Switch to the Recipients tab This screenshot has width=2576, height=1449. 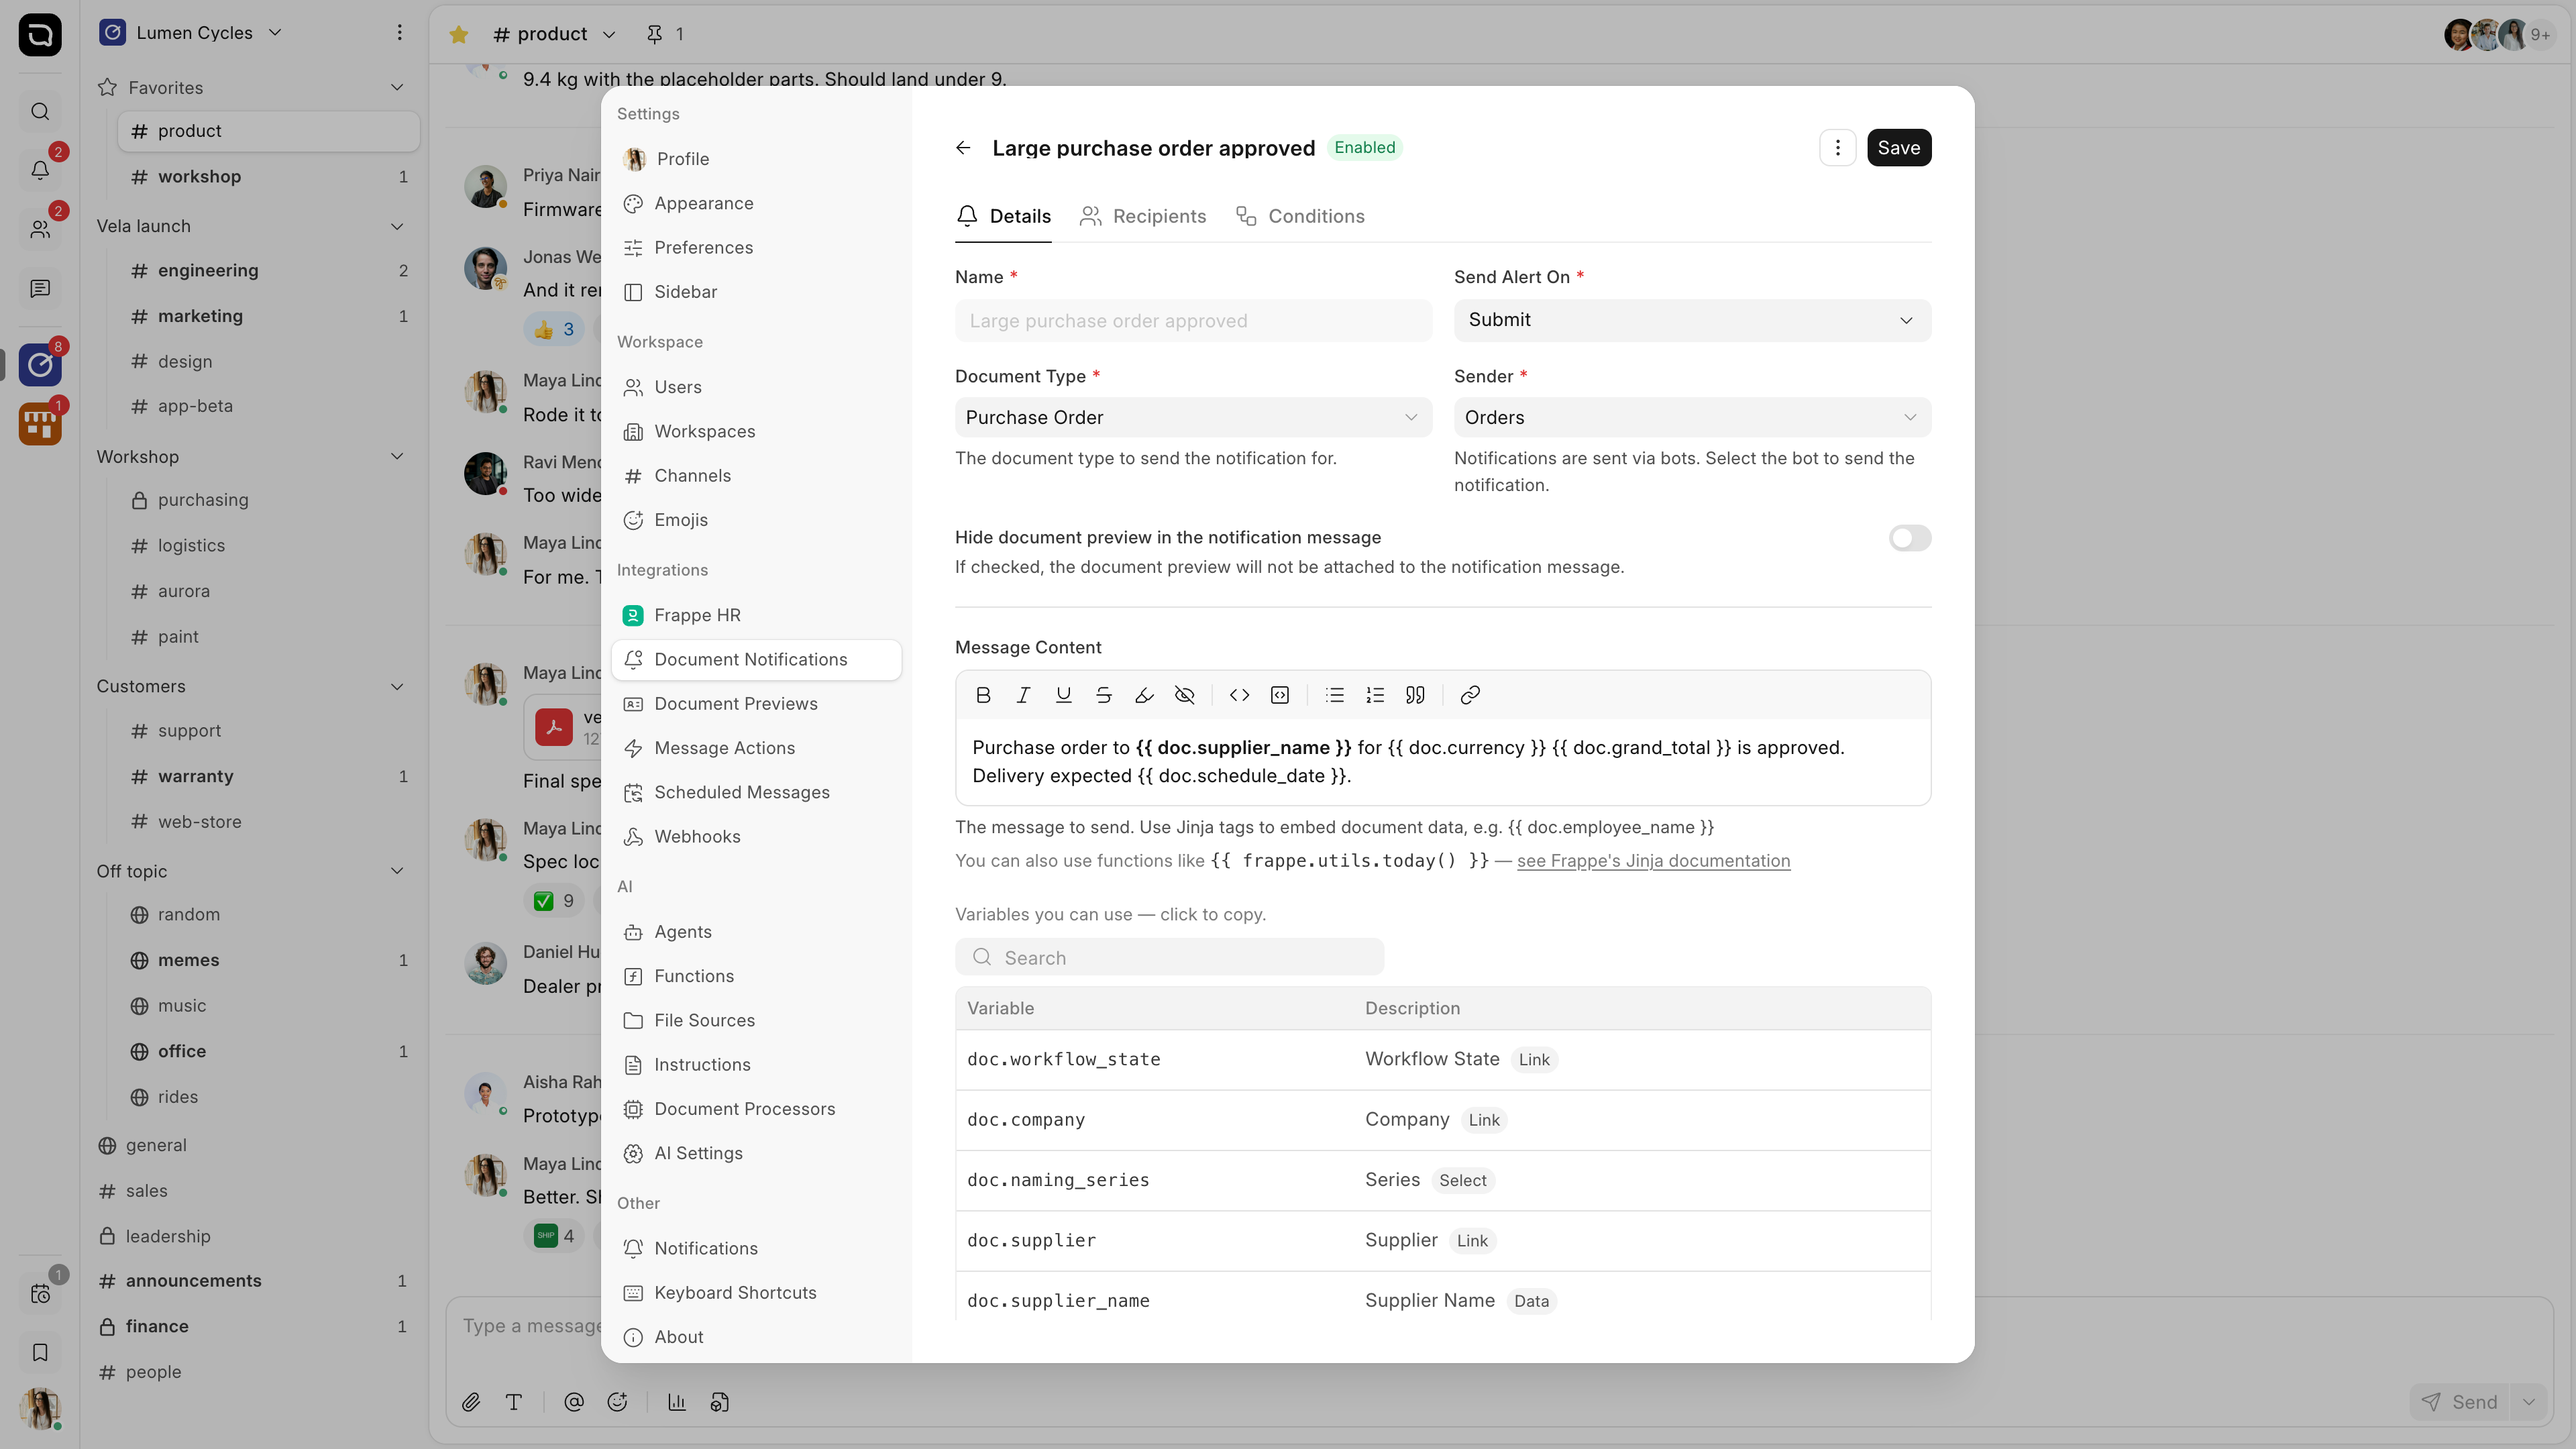tap(1143, 216)
